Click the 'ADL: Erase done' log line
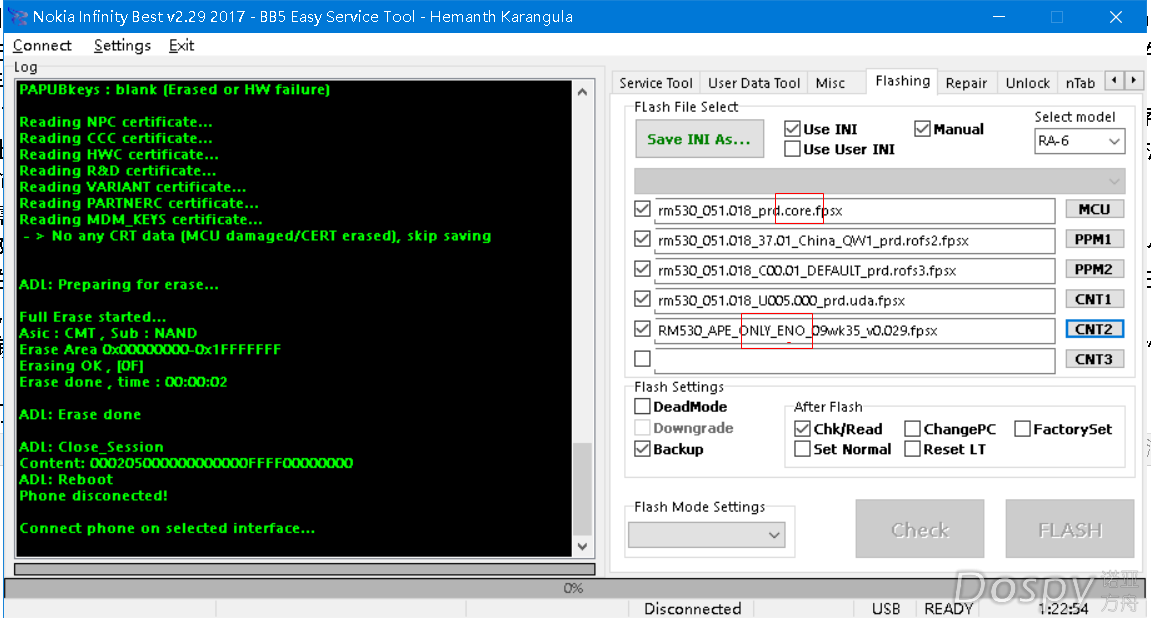 tap(80, 414)
